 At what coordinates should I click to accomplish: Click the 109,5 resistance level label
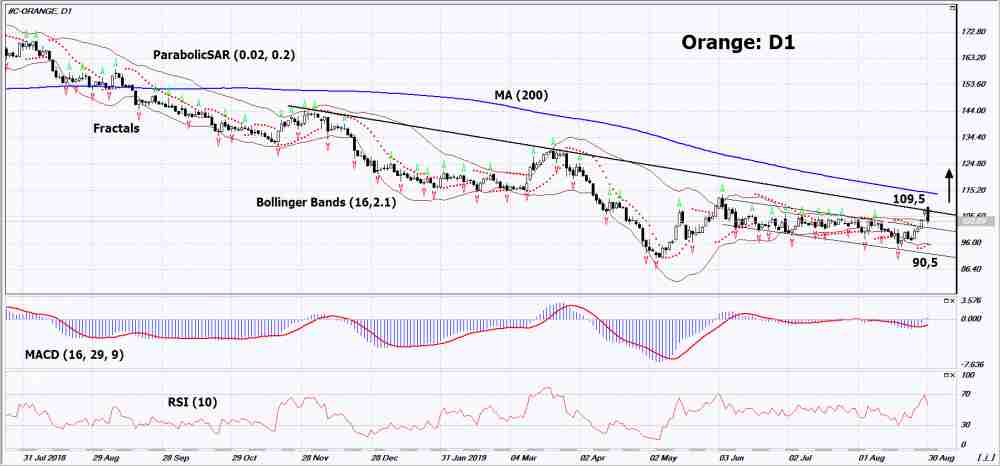click(910, 199)
